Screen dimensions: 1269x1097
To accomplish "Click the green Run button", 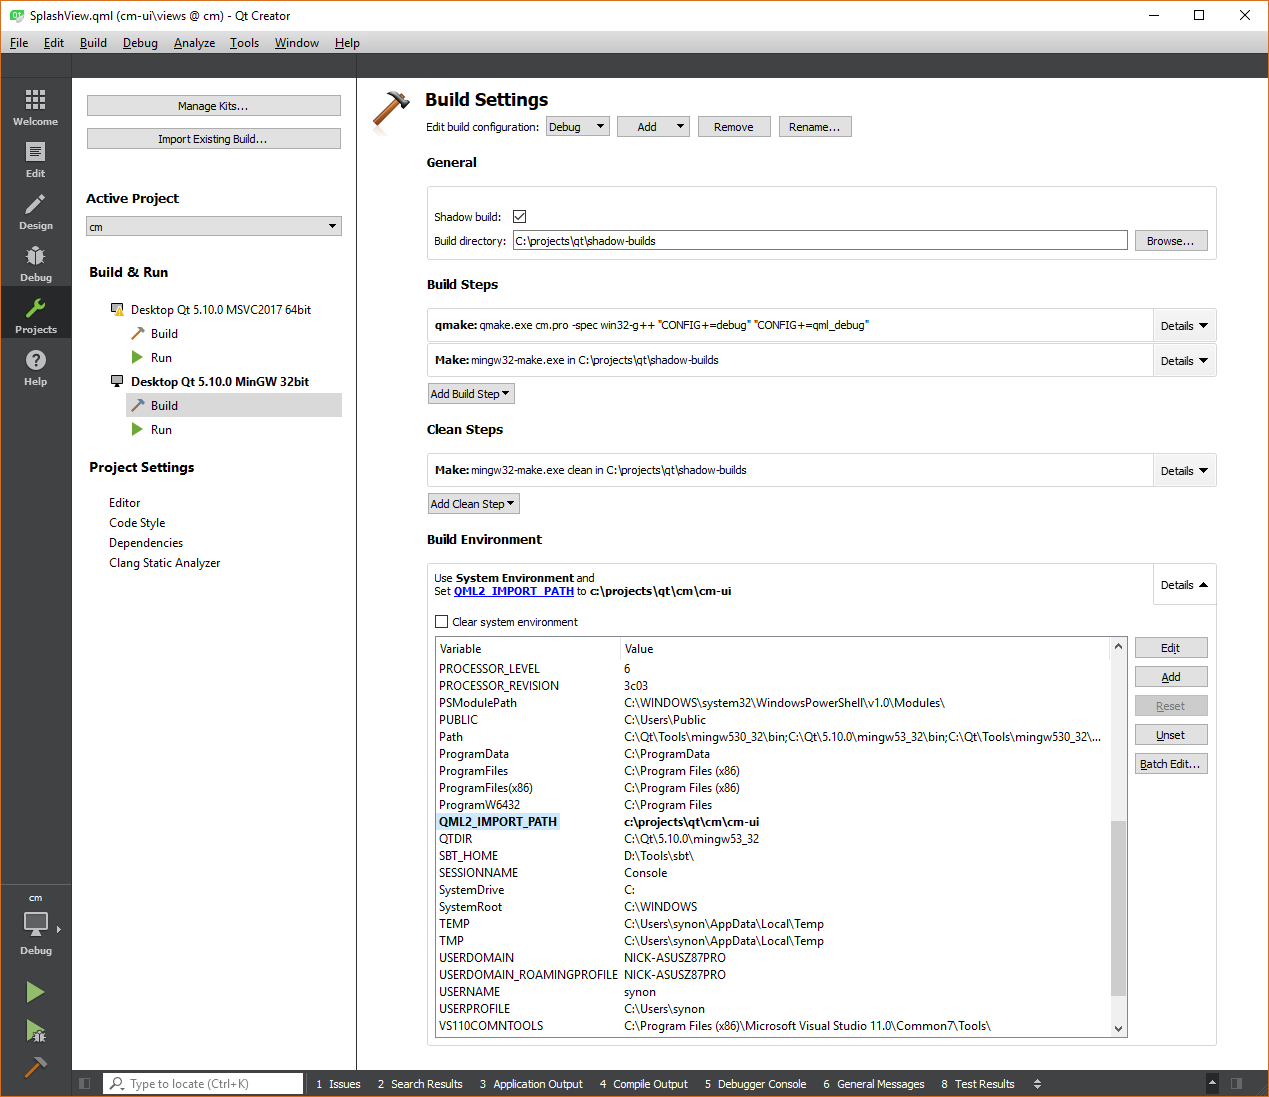I will pos(35,992).
